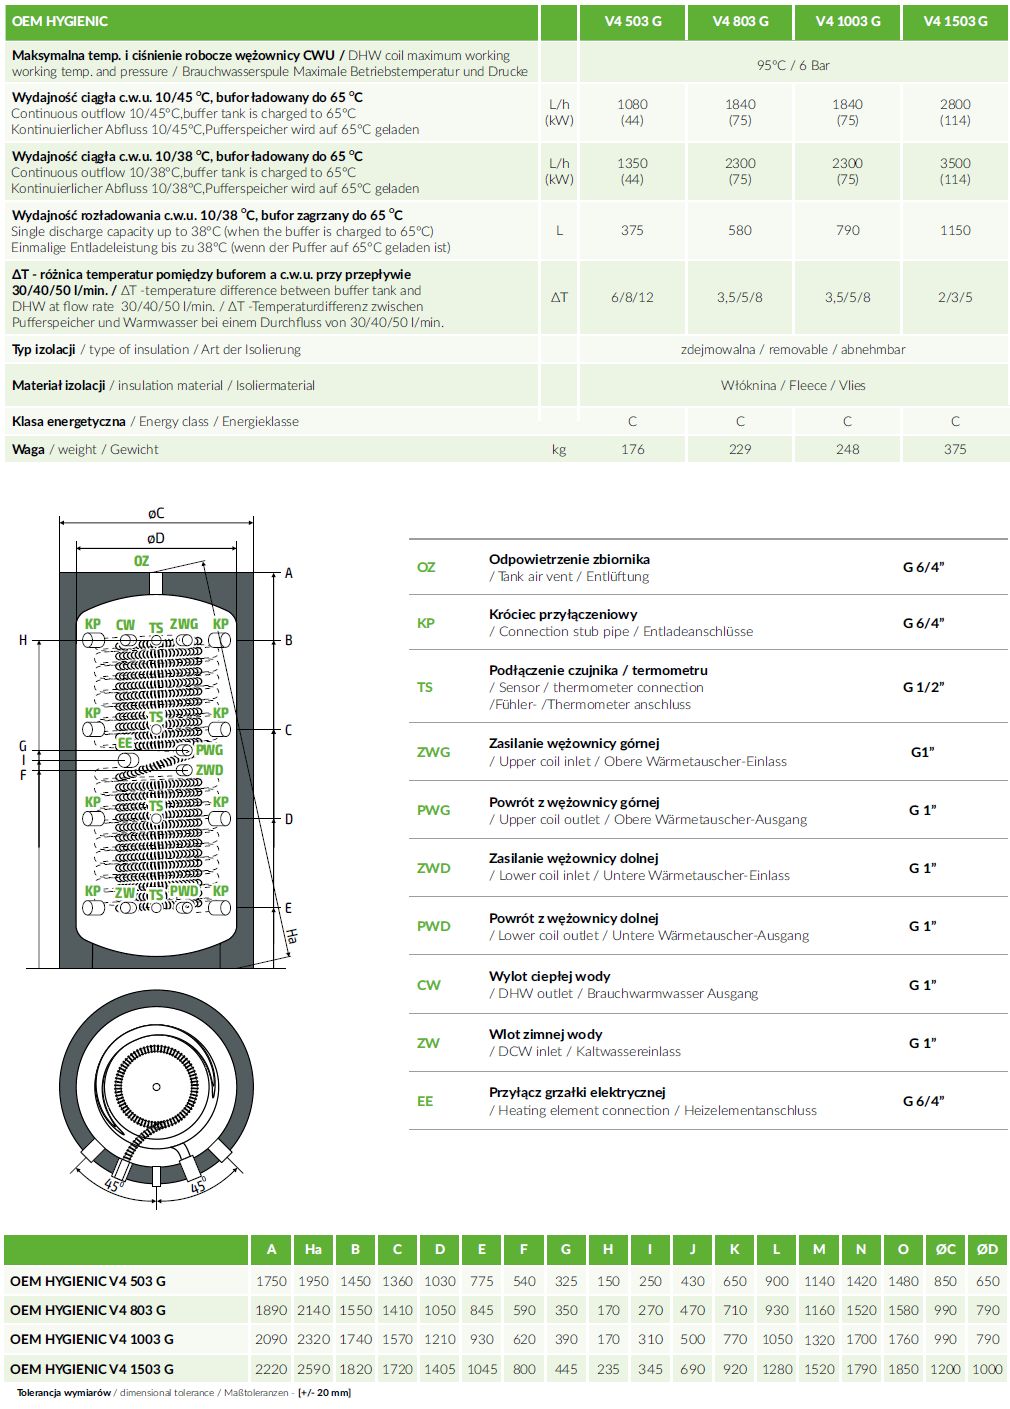The image size is (1010, 1409).
Task: Click the V4 803 G column header
Action: pyautogui.click(x=740, y=21)
